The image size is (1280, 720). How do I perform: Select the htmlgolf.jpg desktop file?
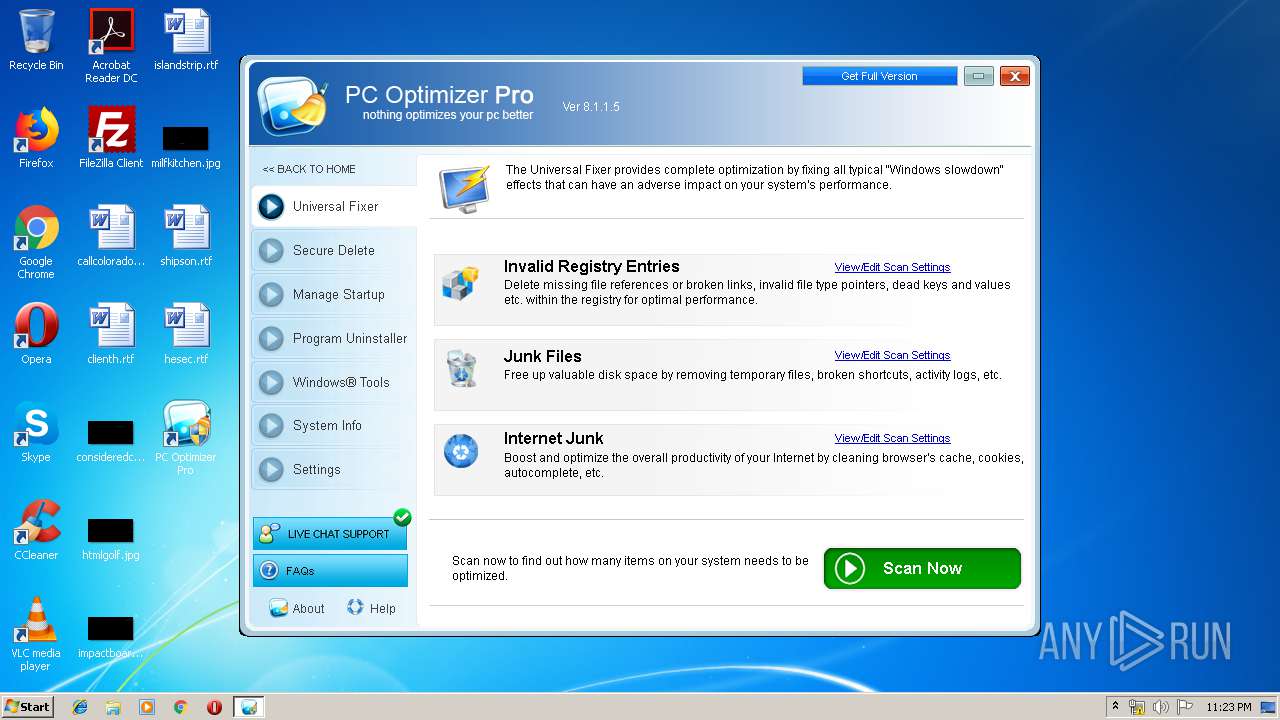tap(111, 540)
